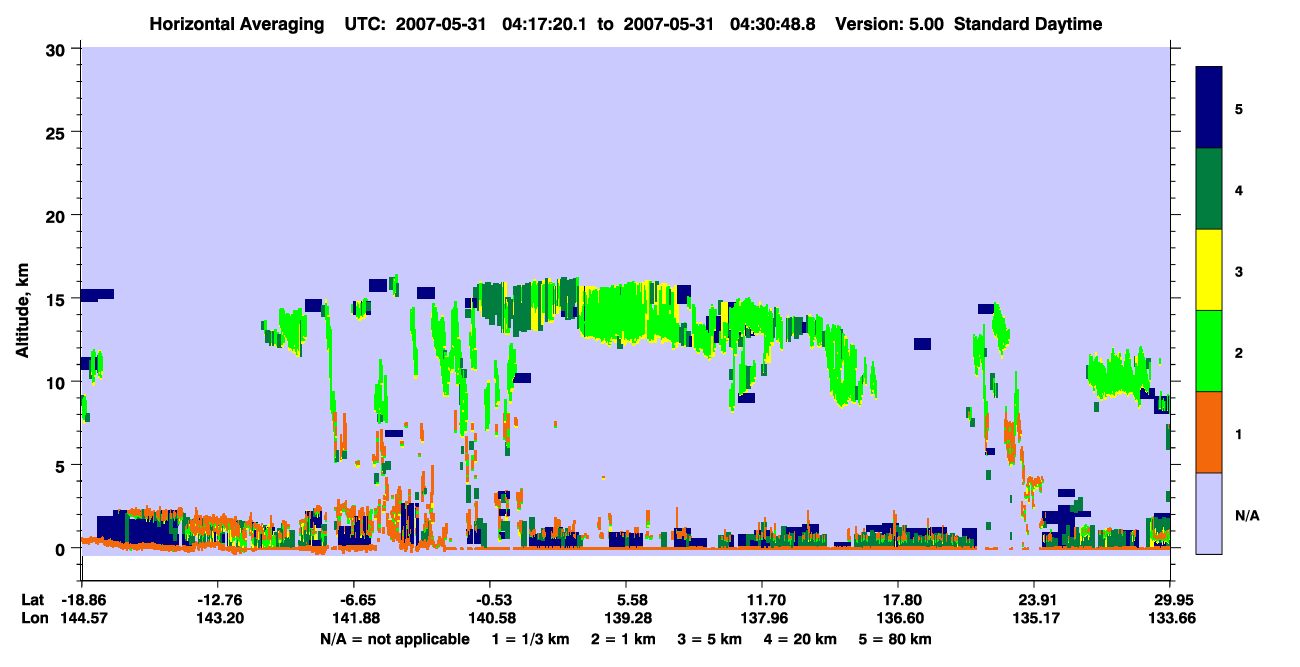Click the bright green colorbar segment labeled 2
1300x667 pixels.
coord(1209,351)
